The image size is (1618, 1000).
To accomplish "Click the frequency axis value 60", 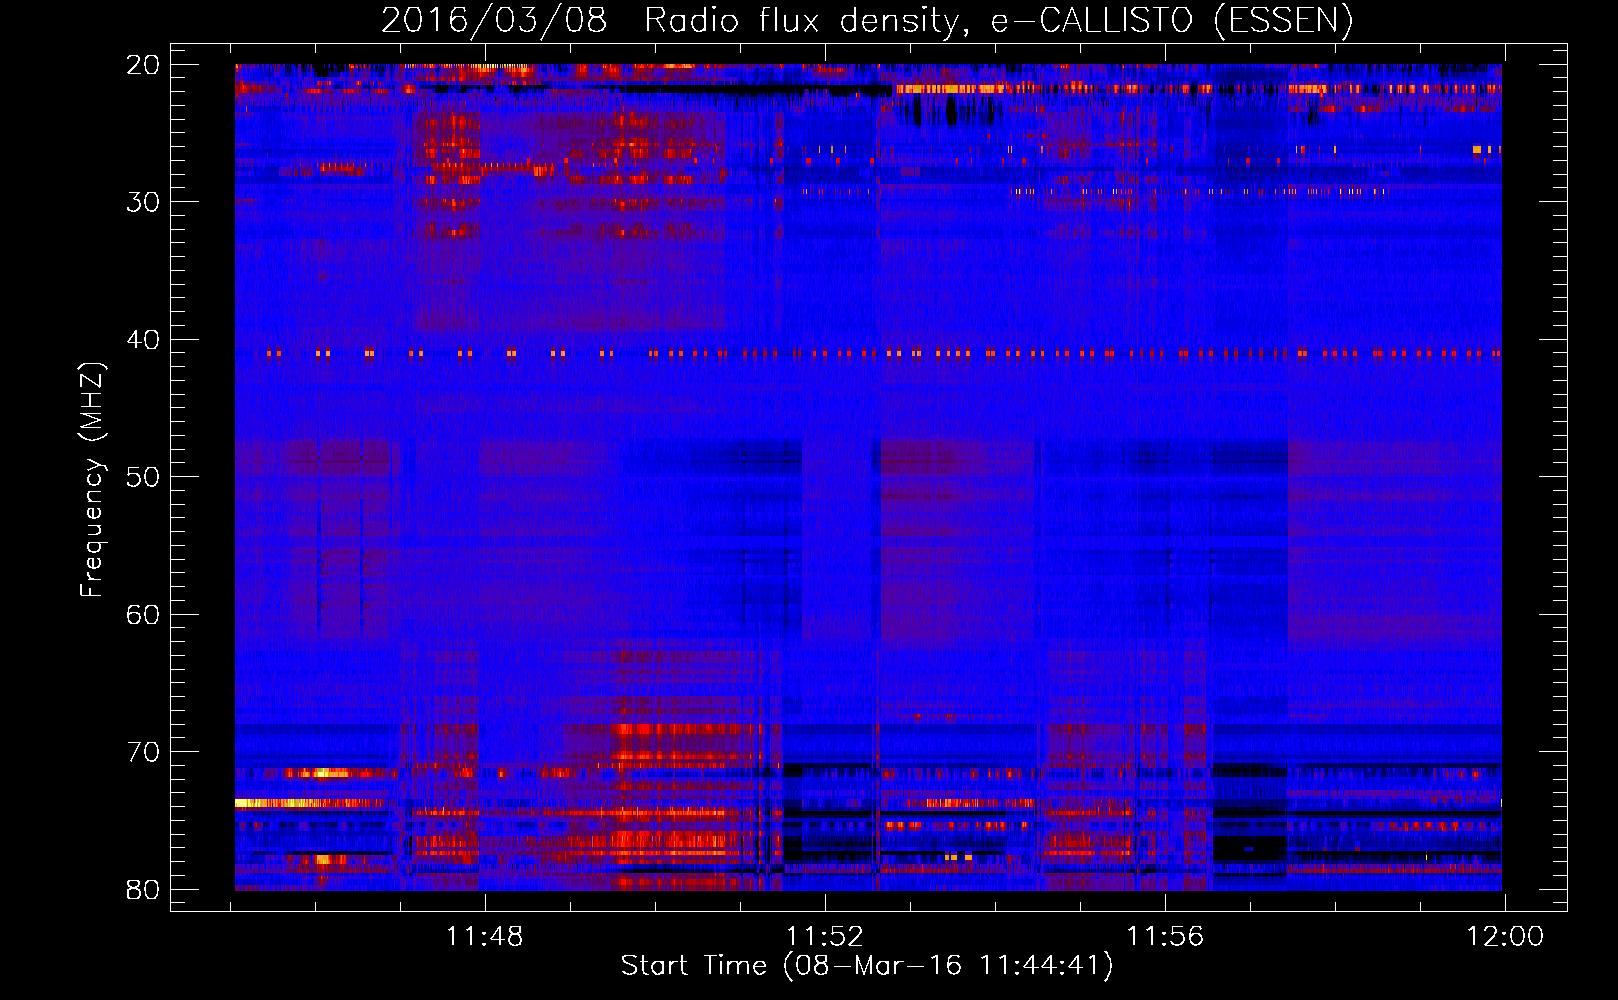I will (143, 614).
